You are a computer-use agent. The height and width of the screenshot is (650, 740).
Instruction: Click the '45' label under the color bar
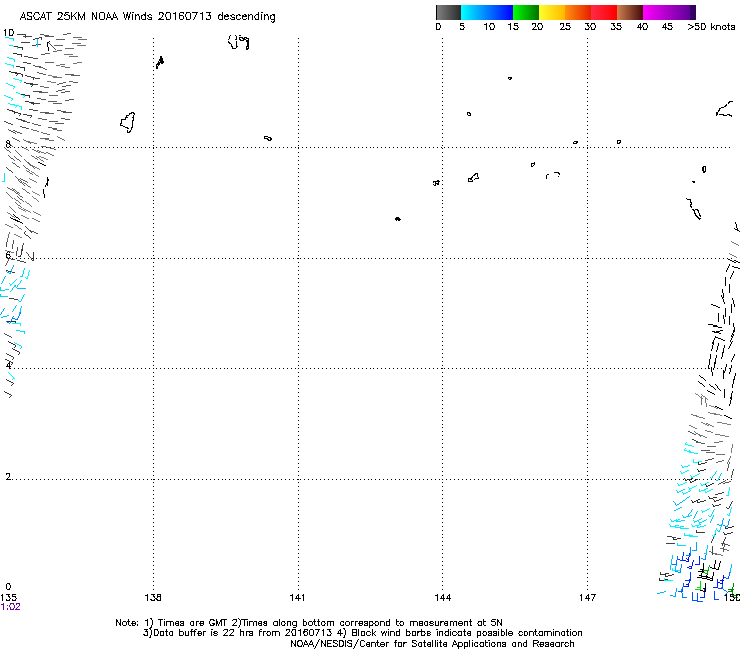(x=667, y=27)
